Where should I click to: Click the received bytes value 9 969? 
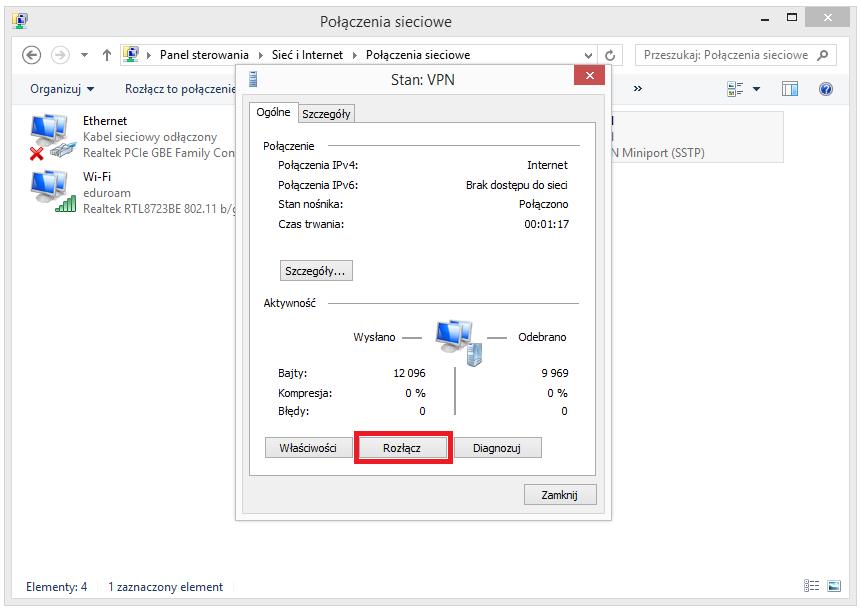click(555, 373)
